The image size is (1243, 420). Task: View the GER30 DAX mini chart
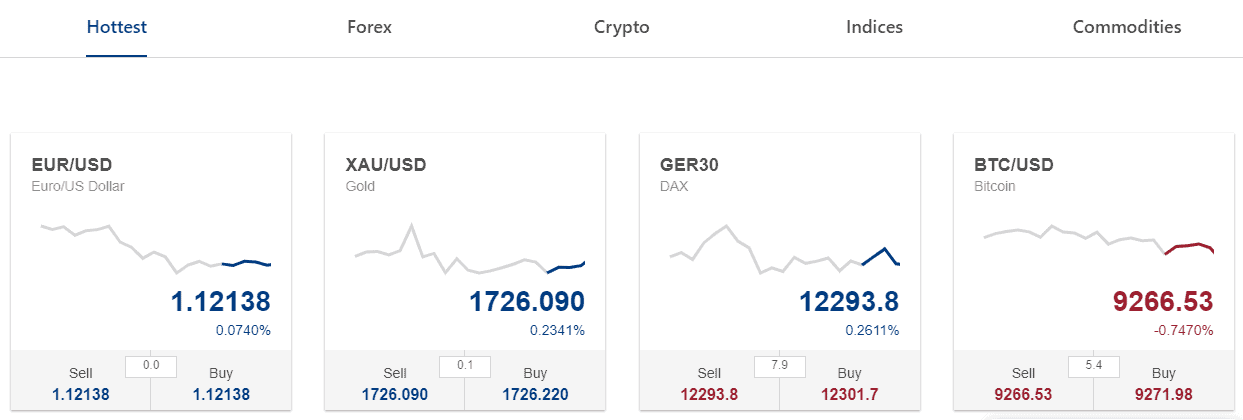783,250
